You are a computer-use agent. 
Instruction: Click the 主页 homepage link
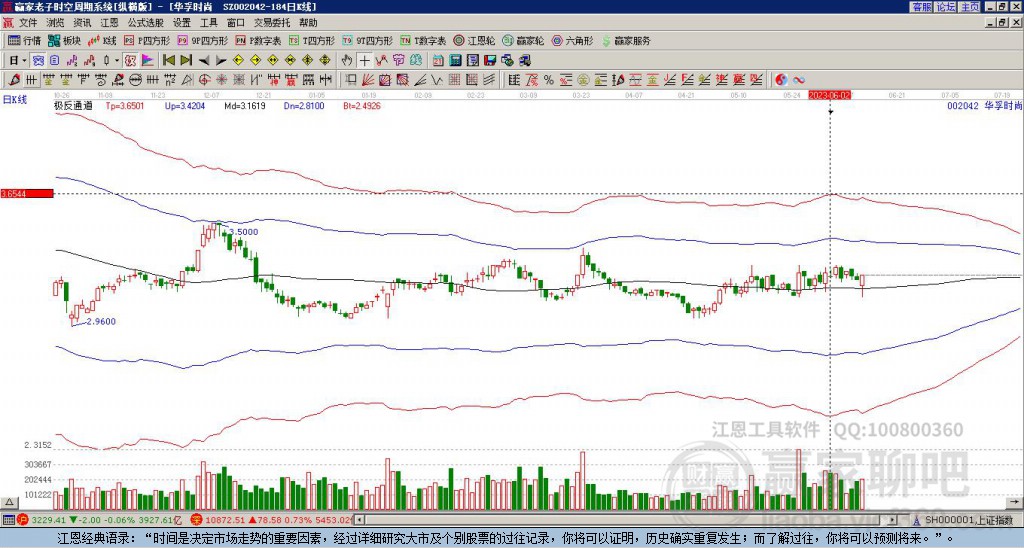click(969, 7)
